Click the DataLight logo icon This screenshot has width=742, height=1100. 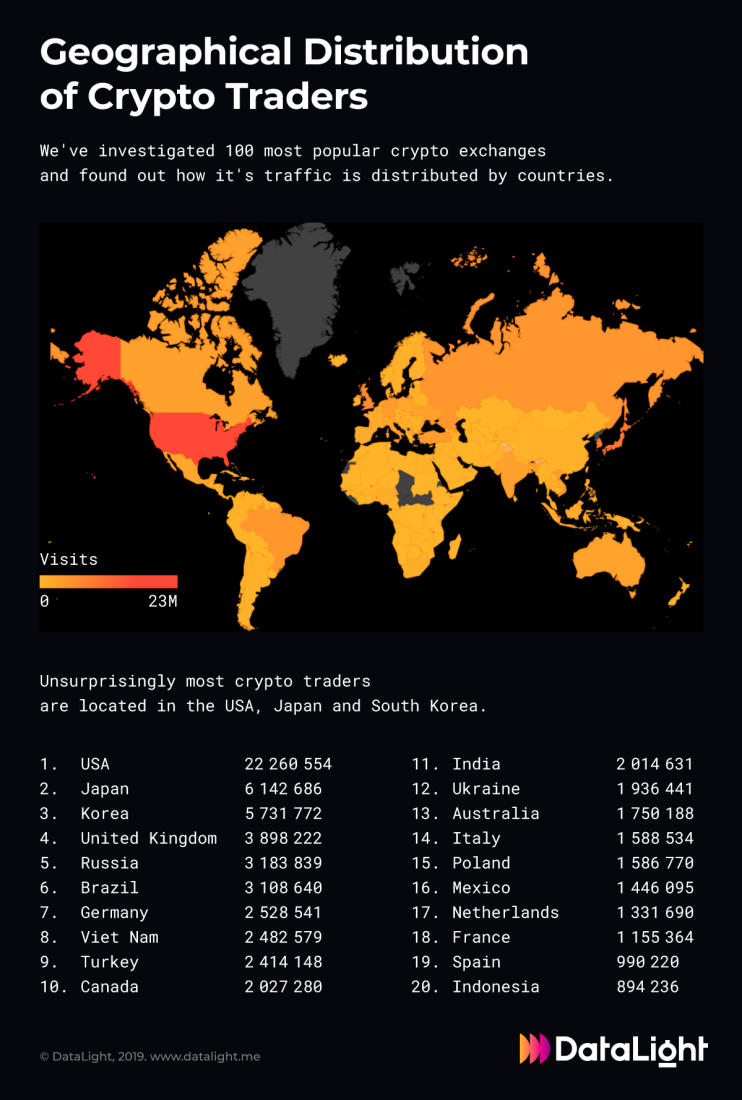[534, 1048]
